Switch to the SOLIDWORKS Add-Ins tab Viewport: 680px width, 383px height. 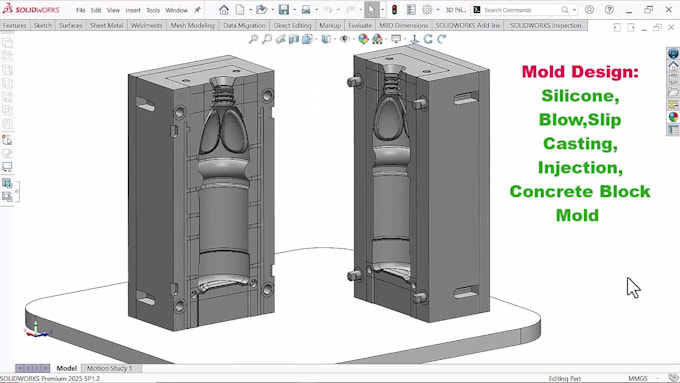click(x=468, y=26)
